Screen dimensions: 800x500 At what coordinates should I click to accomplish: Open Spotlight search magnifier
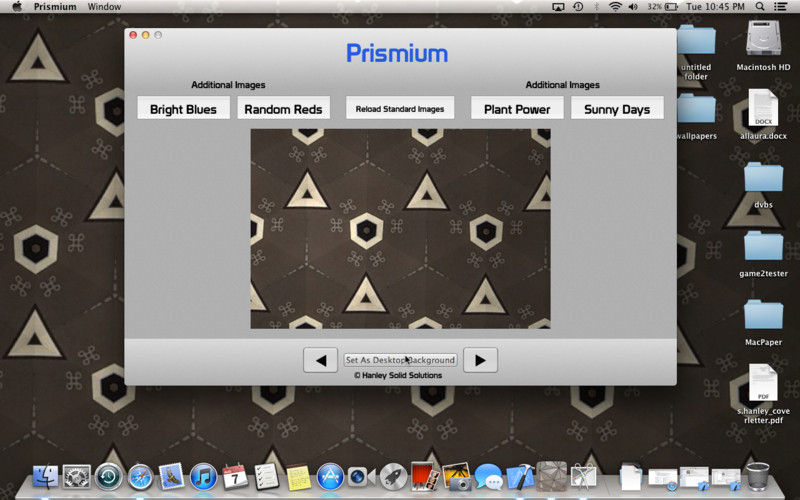pyautogui.click(x=760, y=7)
